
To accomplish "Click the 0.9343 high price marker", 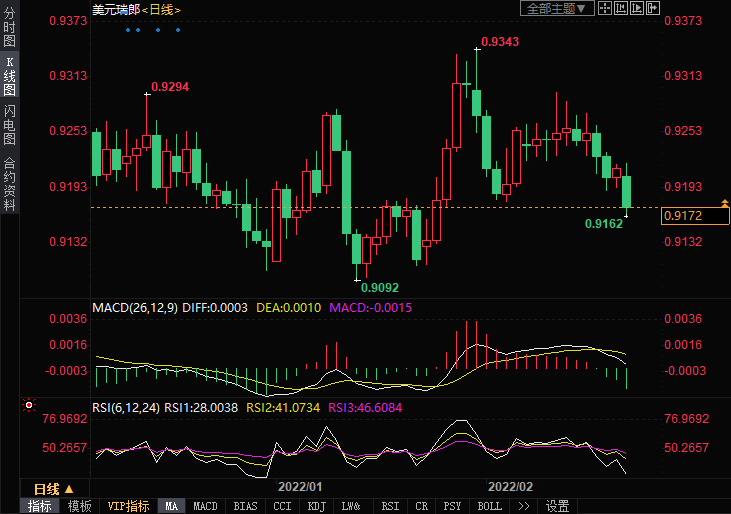I will [500, 41].
